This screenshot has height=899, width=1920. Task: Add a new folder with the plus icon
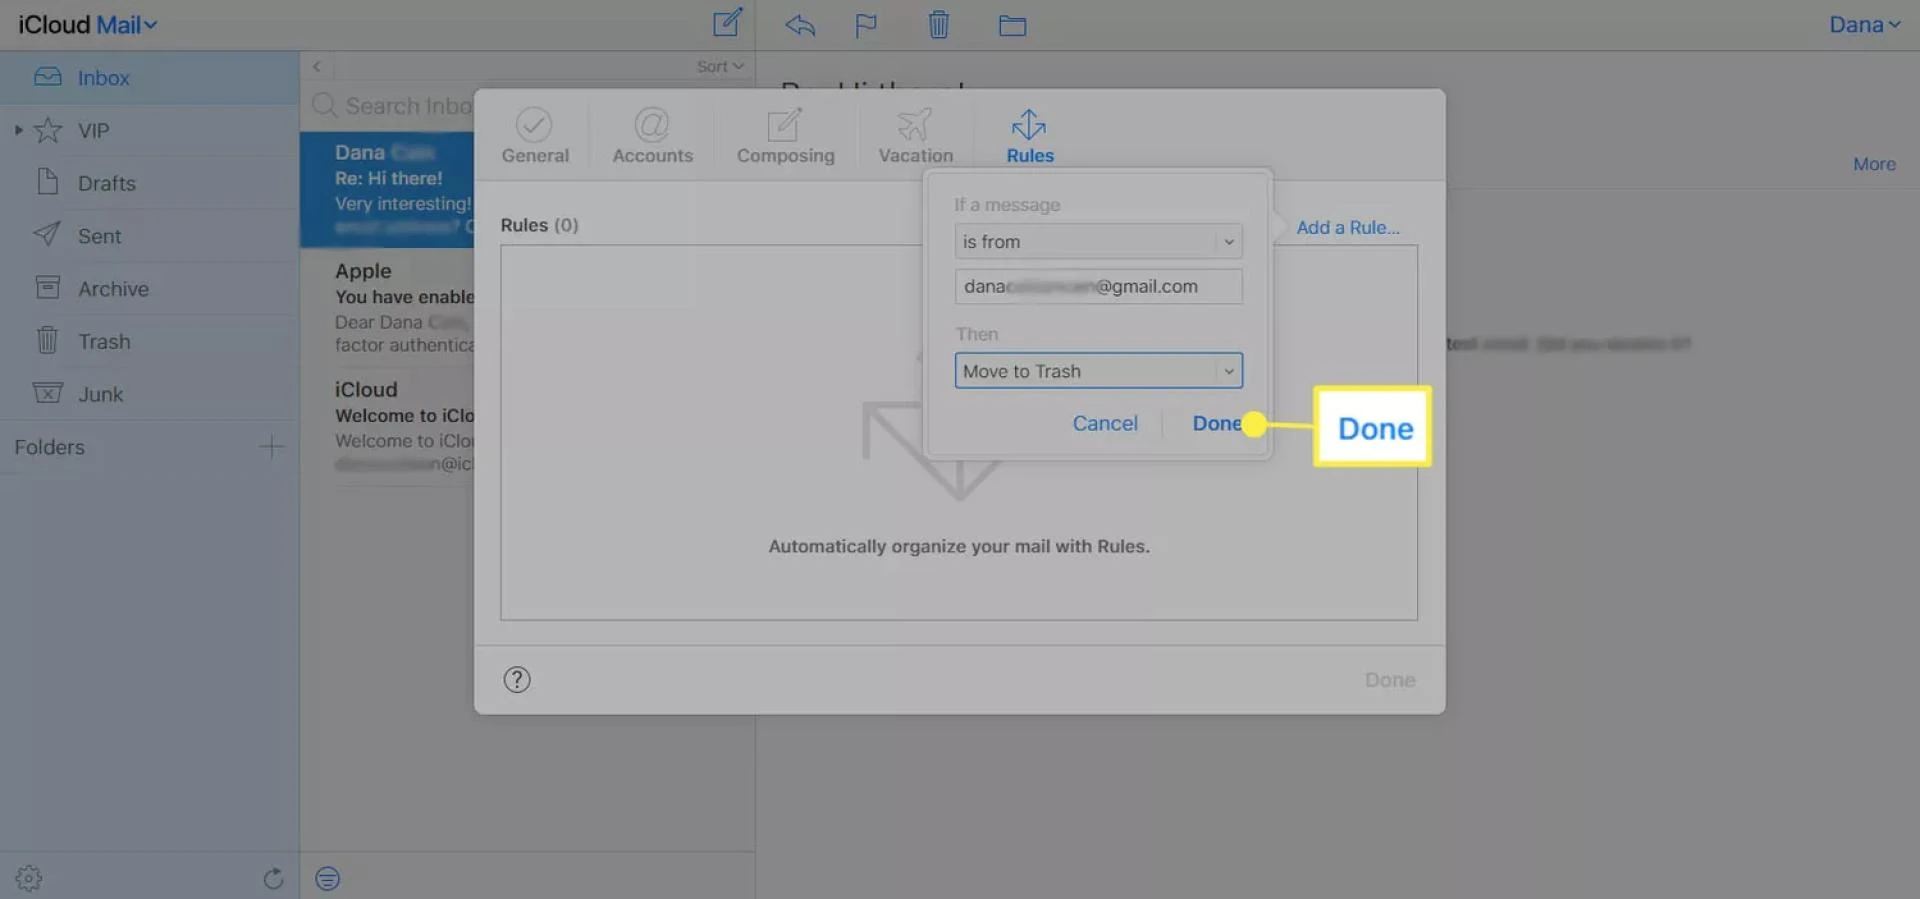(x=272, y=447)
